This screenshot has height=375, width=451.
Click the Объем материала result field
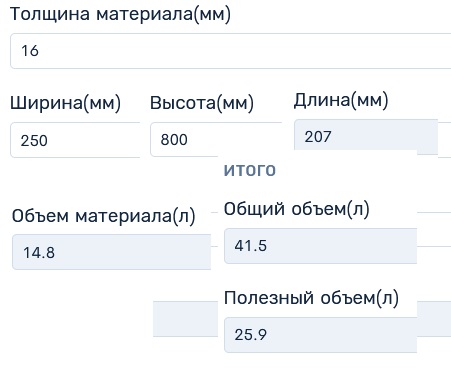[112, 252]
